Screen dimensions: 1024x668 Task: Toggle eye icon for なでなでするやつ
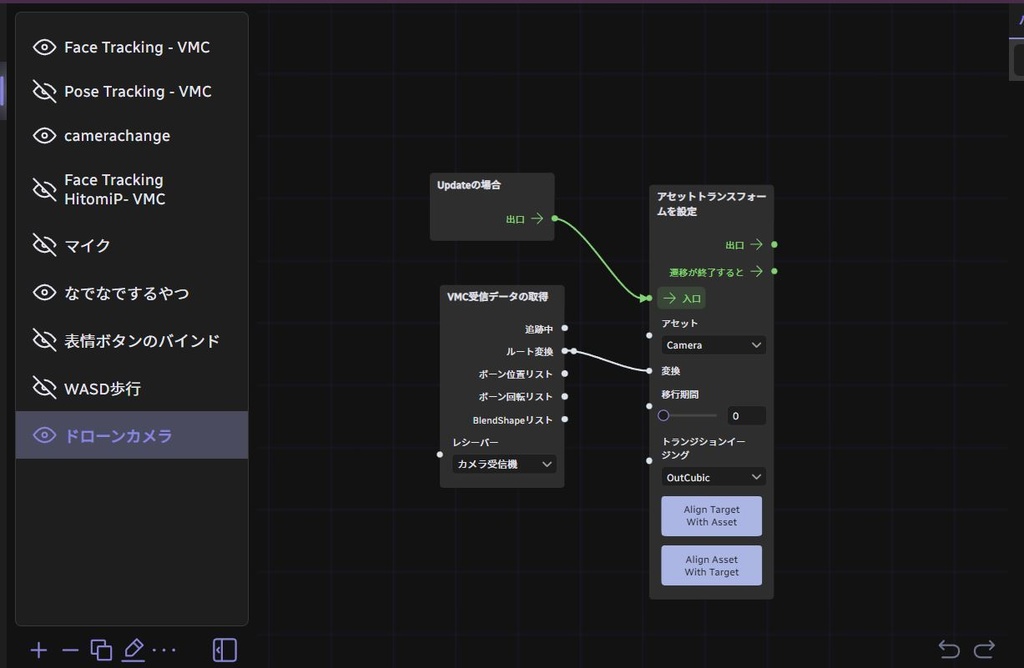pos(44,293)
